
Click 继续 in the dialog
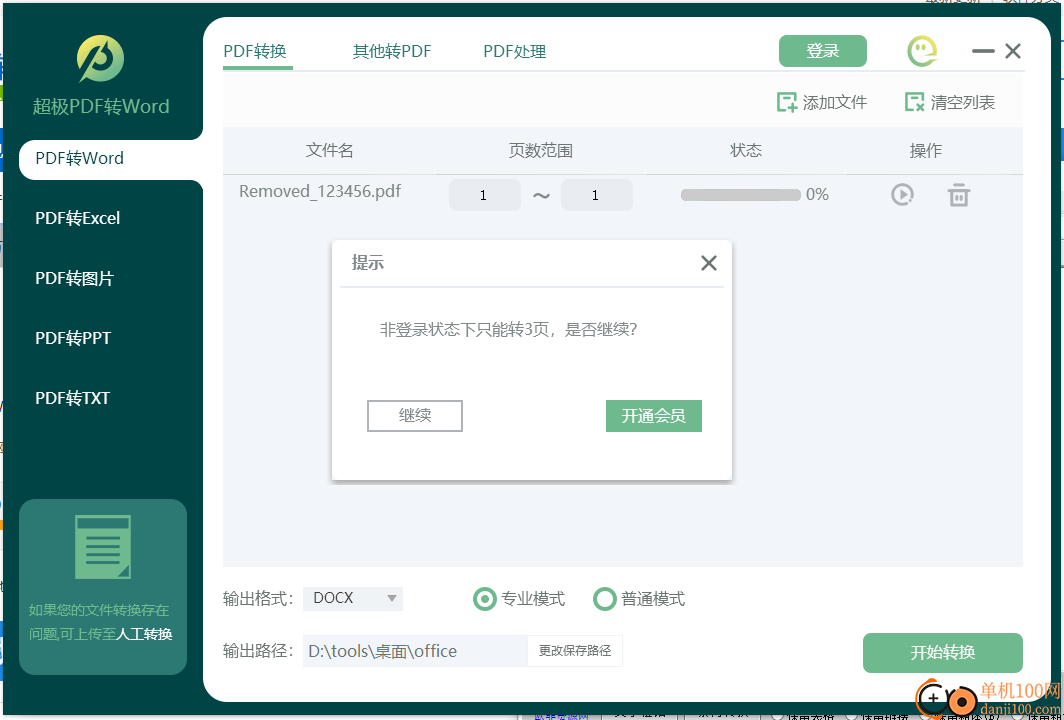415,416
